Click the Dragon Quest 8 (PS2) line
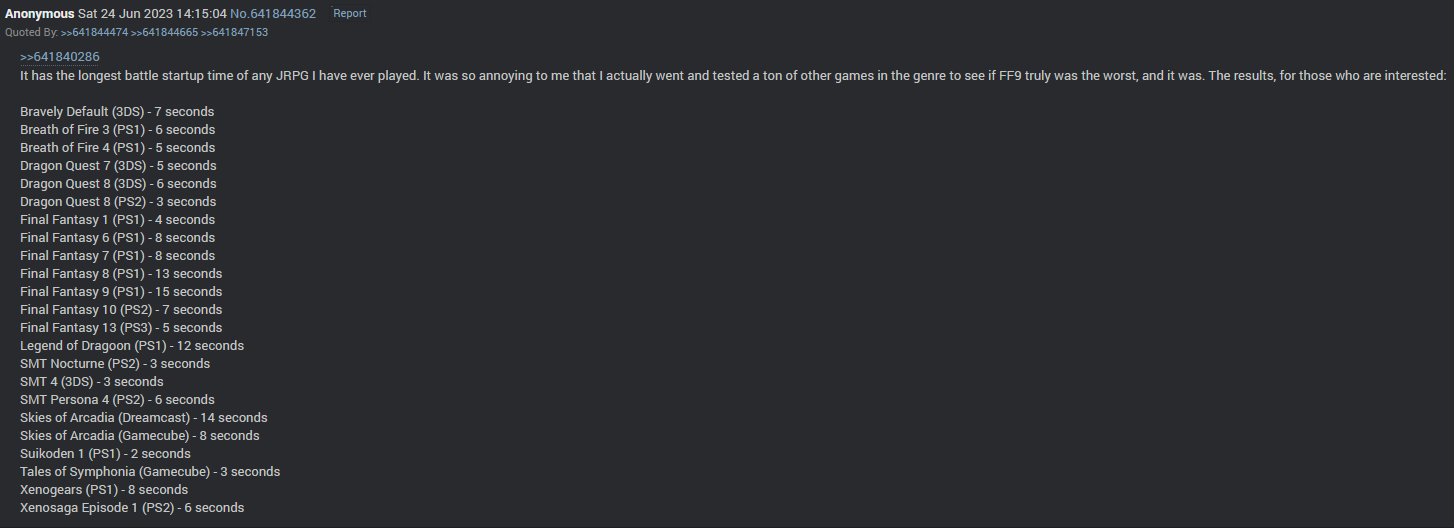 pyautogui.click(x=118, y=202)
